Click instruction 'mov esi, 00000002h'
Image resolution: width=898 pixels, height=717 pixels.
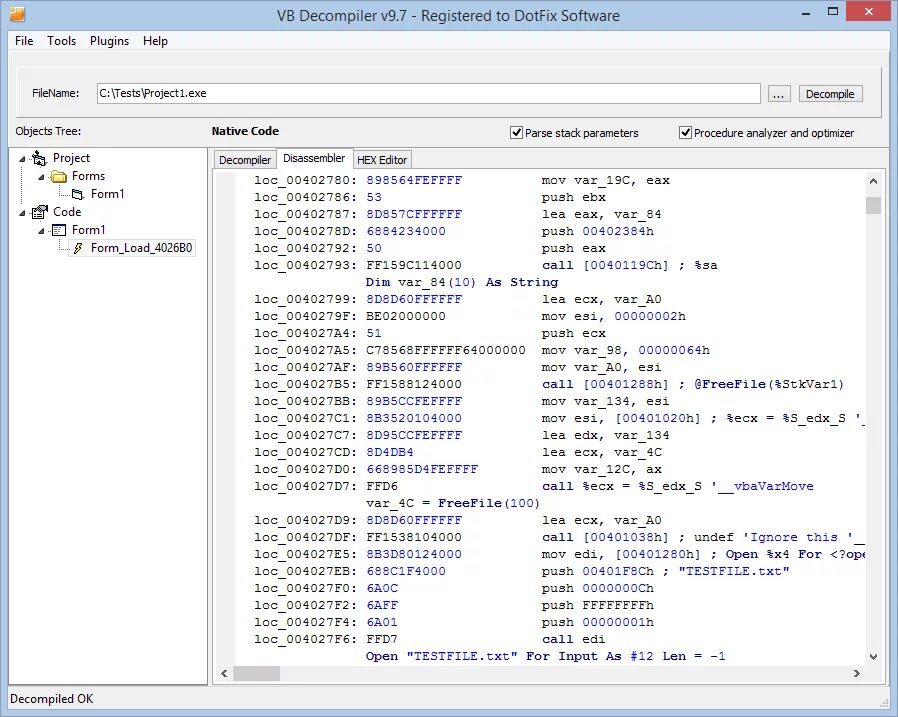(x=613, y=316)
